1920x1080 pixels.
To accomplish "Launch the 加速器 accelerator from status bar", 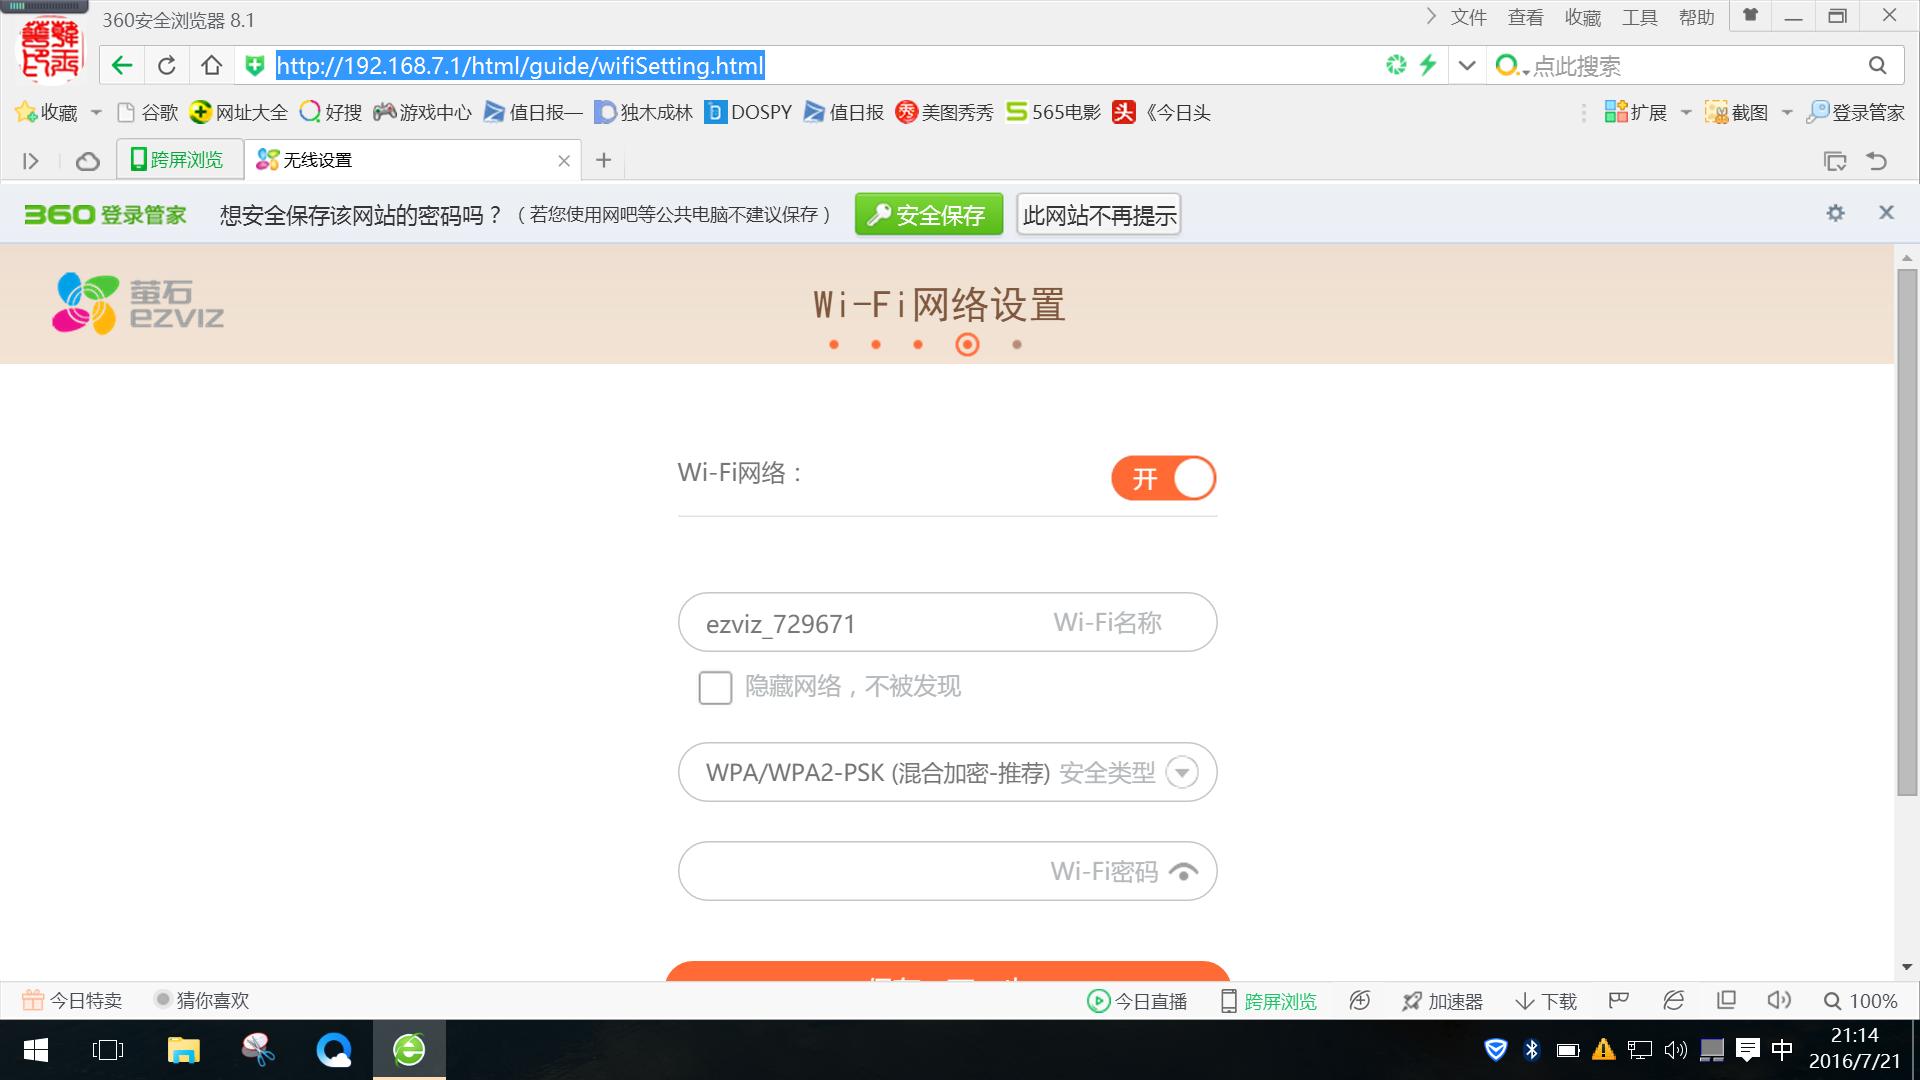I will coord(1443,1000).
